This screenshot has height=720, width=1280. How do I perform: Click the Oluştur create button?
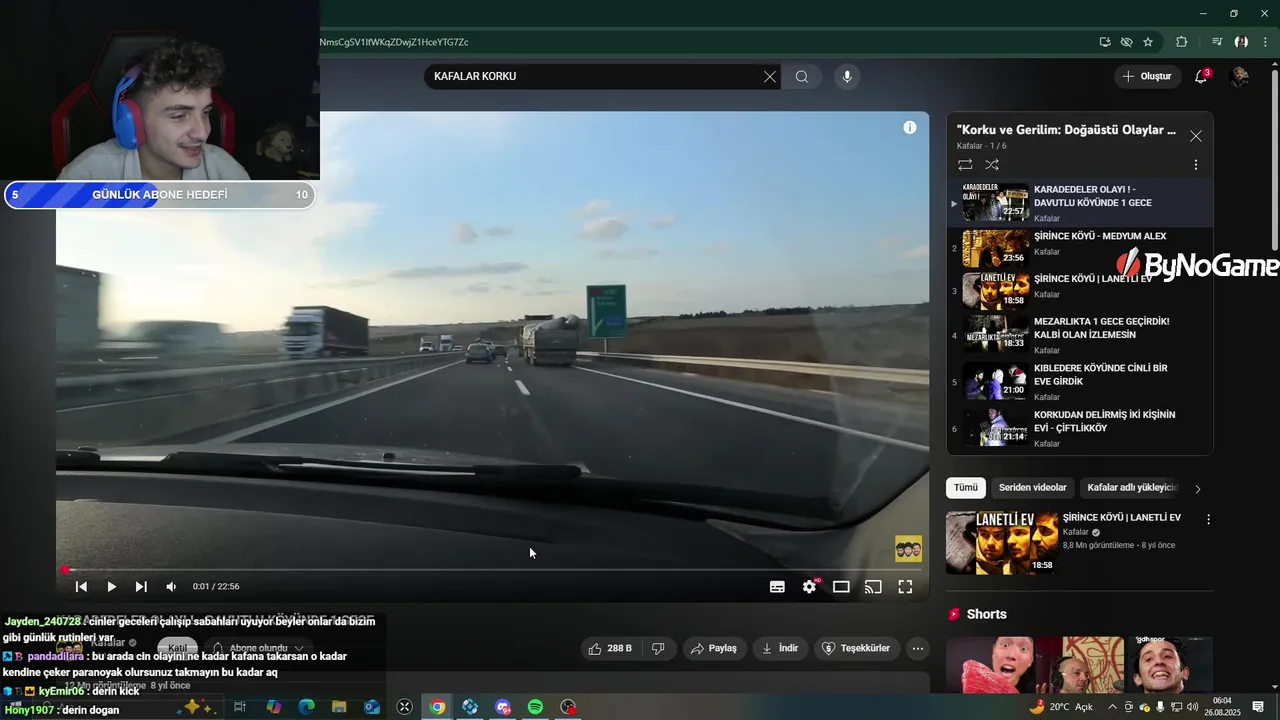coord(1146,76)
